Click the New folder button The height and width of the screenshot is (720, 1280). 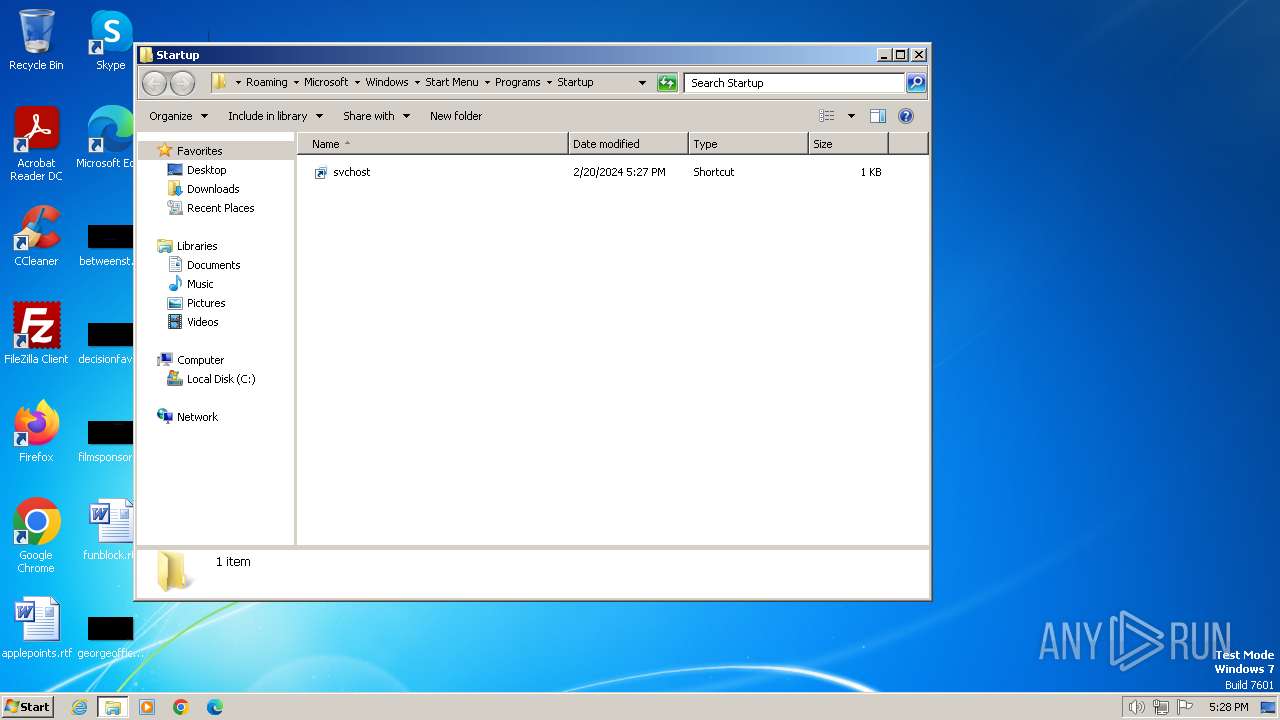click(456, 116)
